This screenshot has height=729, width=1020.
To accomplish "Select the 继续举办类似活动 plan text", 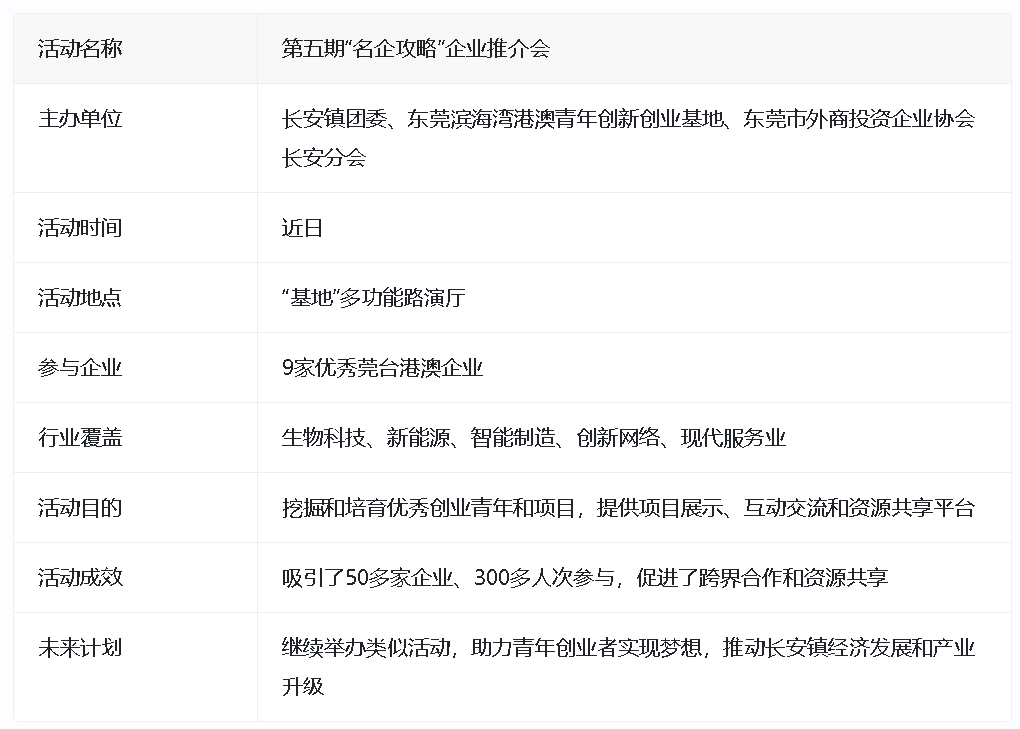I will click(x=365, y=648).
